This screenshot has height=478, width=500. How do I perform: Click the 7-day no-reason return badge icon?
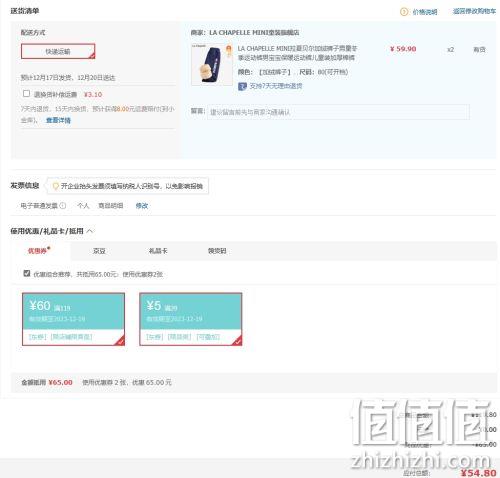(x=242, y=86)
